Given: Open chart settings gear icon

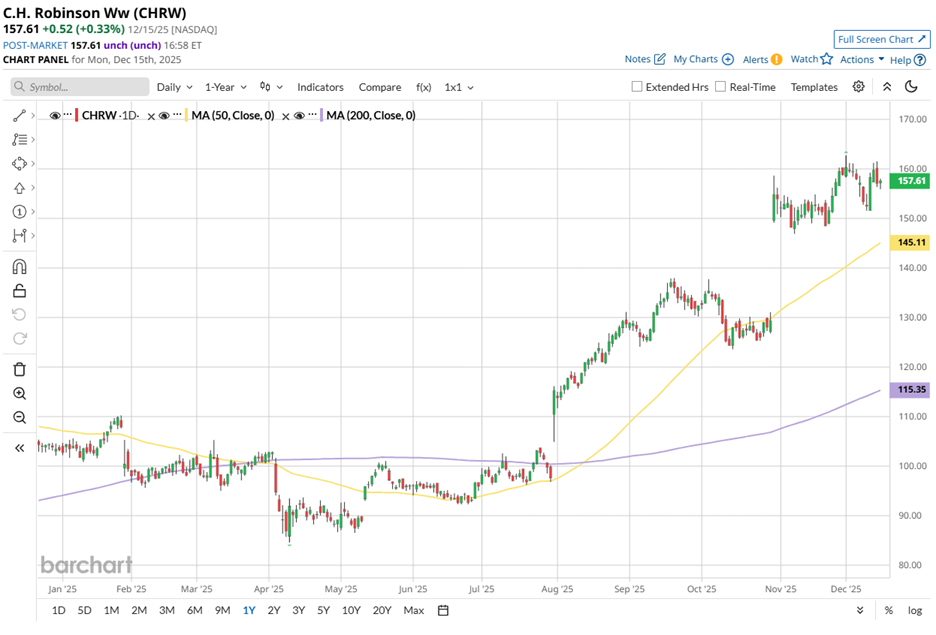Looking at the screenshot, I should tap(858, 87).
